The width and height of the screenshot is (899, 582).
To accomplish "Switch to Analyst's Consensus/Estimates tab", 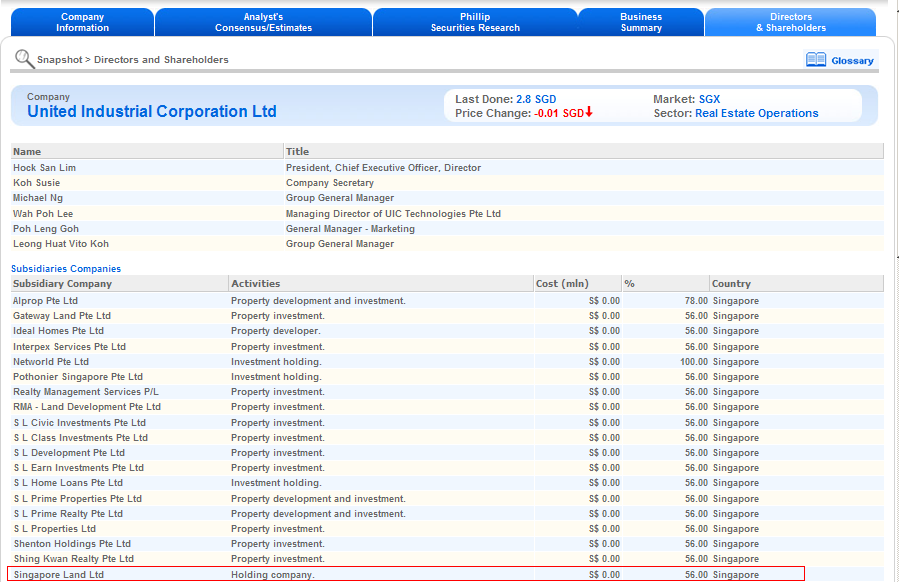I will (263, 22).
